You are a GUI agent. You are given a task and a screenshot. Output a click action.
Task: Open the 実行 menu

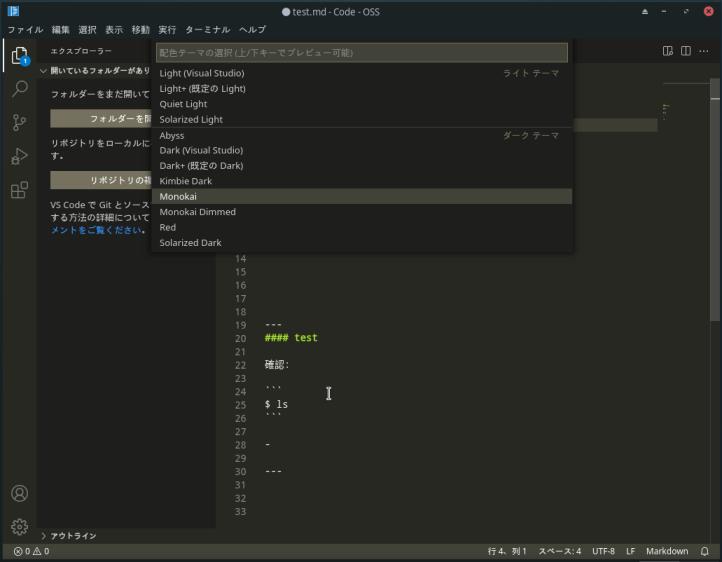[167, 30]
